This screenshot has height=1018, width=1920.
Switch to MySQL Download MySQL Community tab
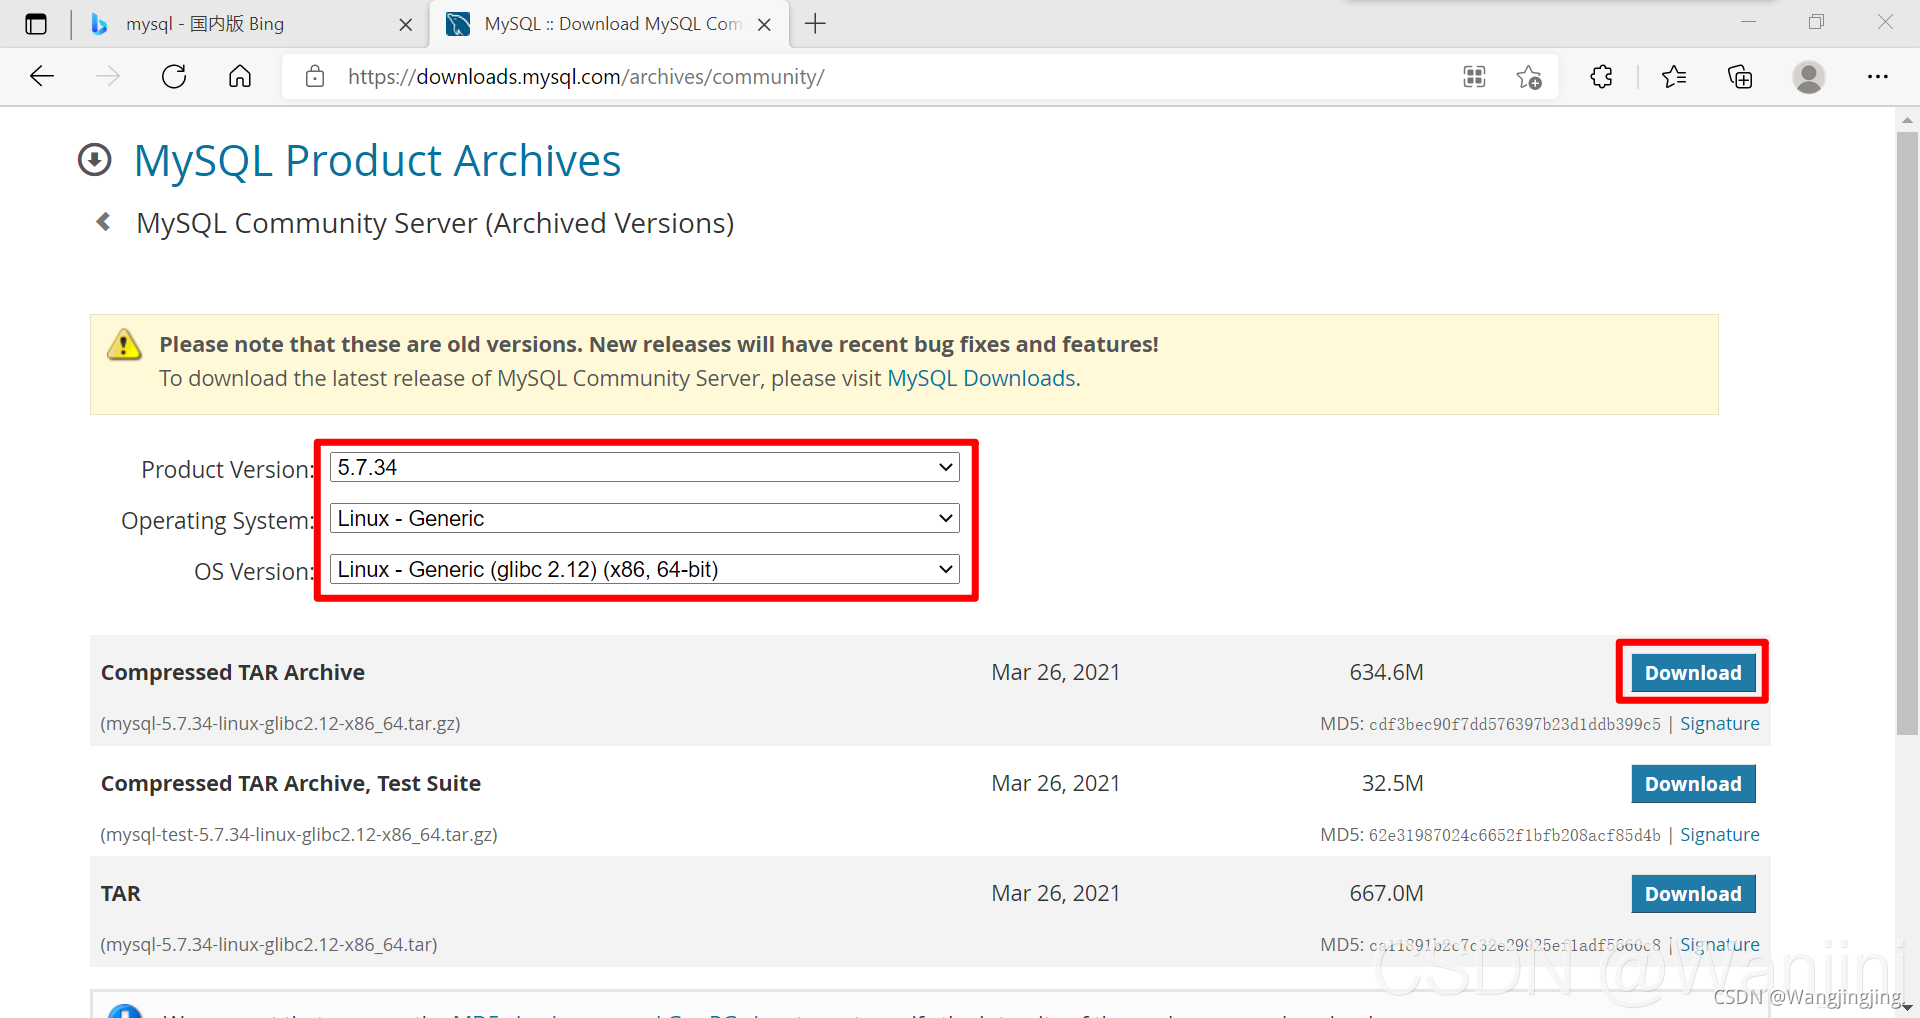(x=609, y=24)
